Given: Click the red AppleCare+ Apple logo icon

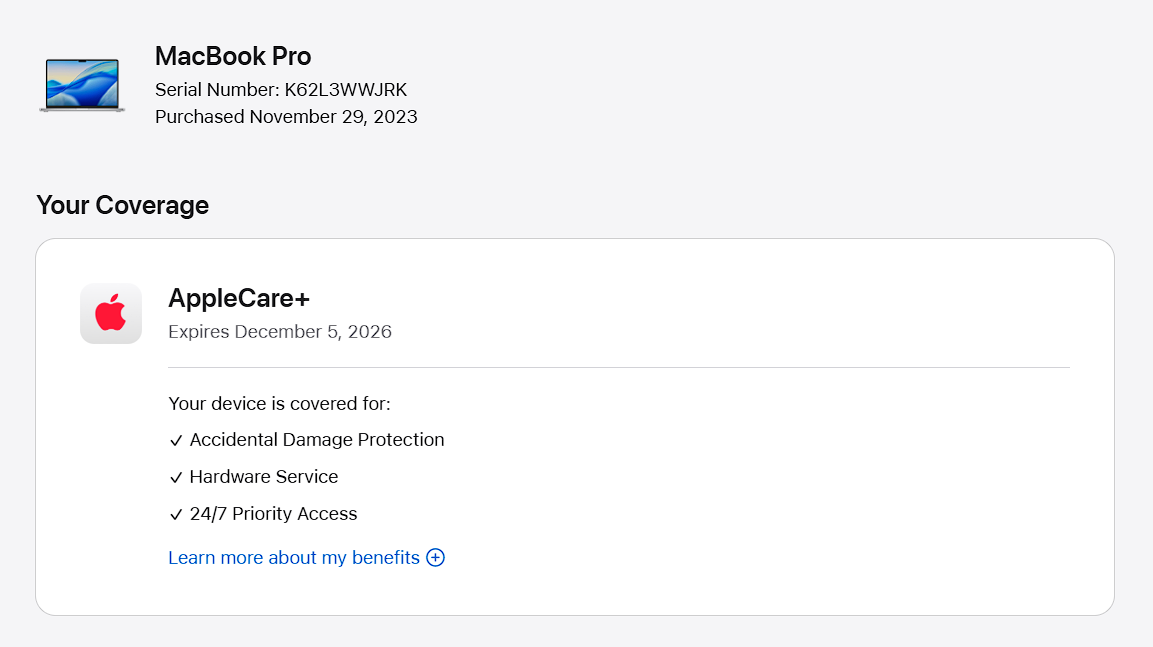Looking at the screenshot, I should pos(111,313).
